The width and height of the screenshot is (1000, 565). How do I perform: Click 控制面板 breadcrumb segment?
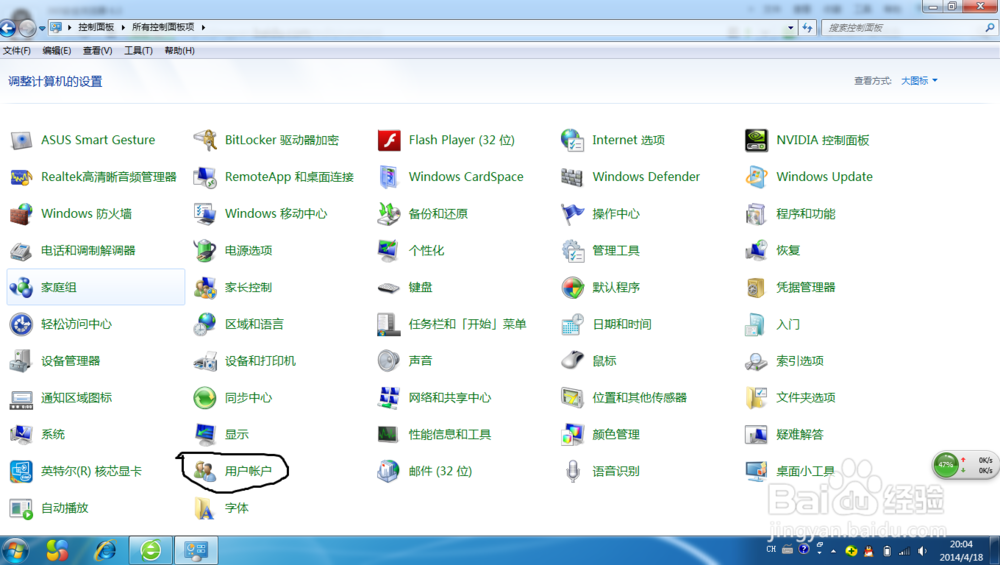[96, 27]
